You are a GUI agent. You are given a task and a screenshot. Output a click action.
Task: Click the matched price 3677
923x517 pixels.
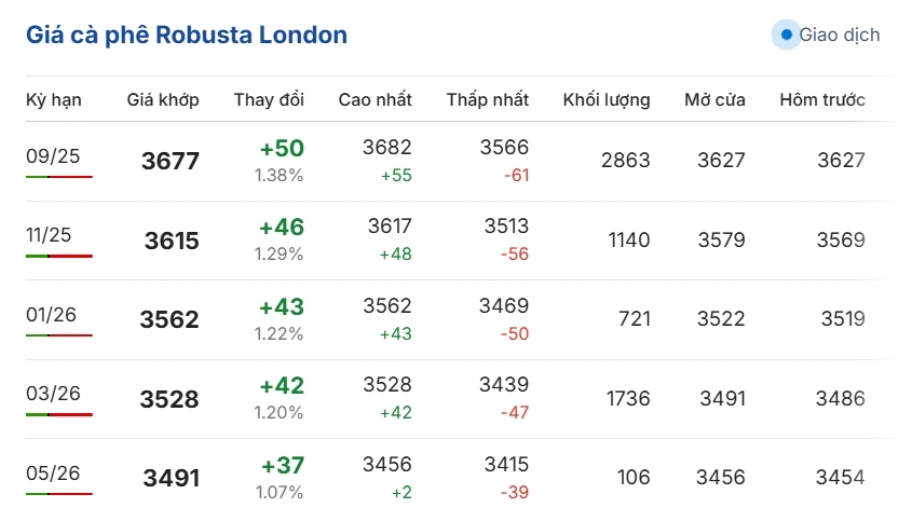(x=170, y=161)
